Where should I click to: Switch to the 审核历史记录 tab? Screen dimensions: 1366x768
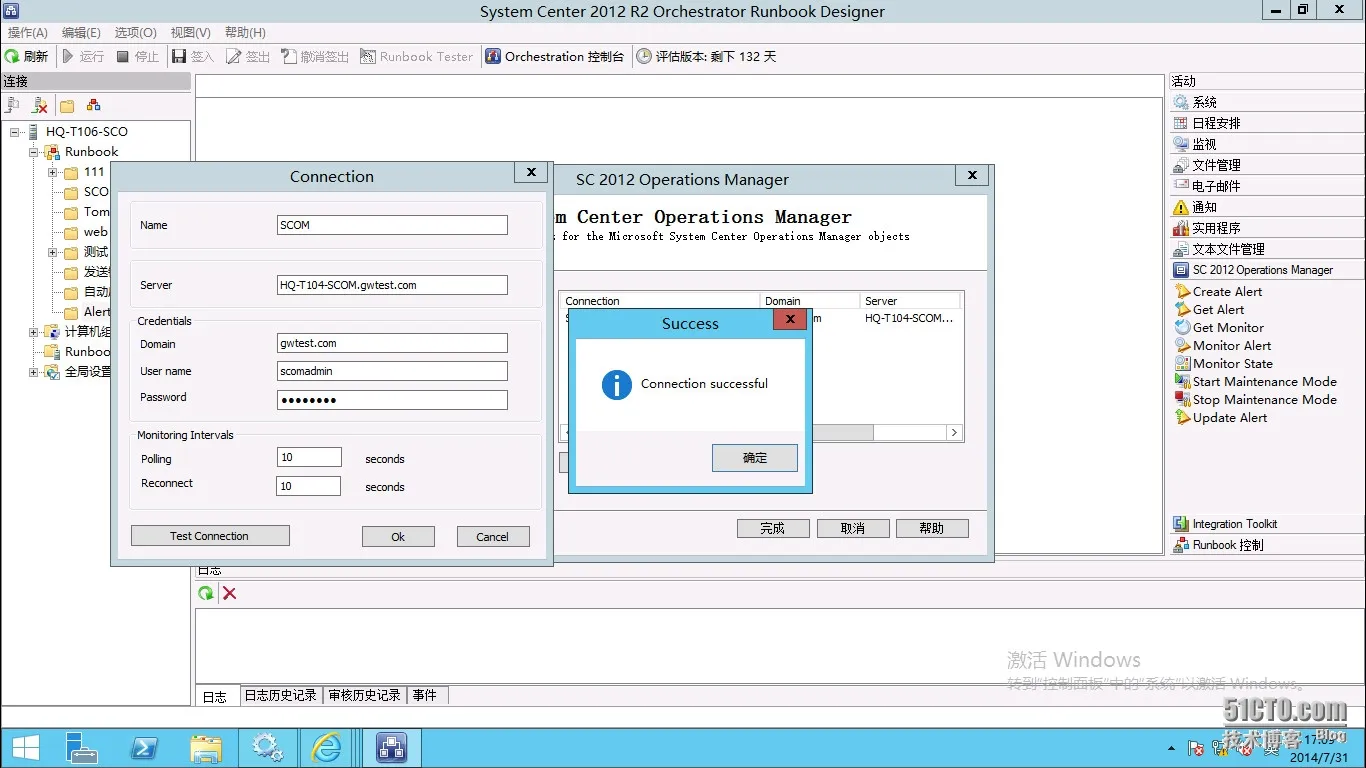[365, 695]
